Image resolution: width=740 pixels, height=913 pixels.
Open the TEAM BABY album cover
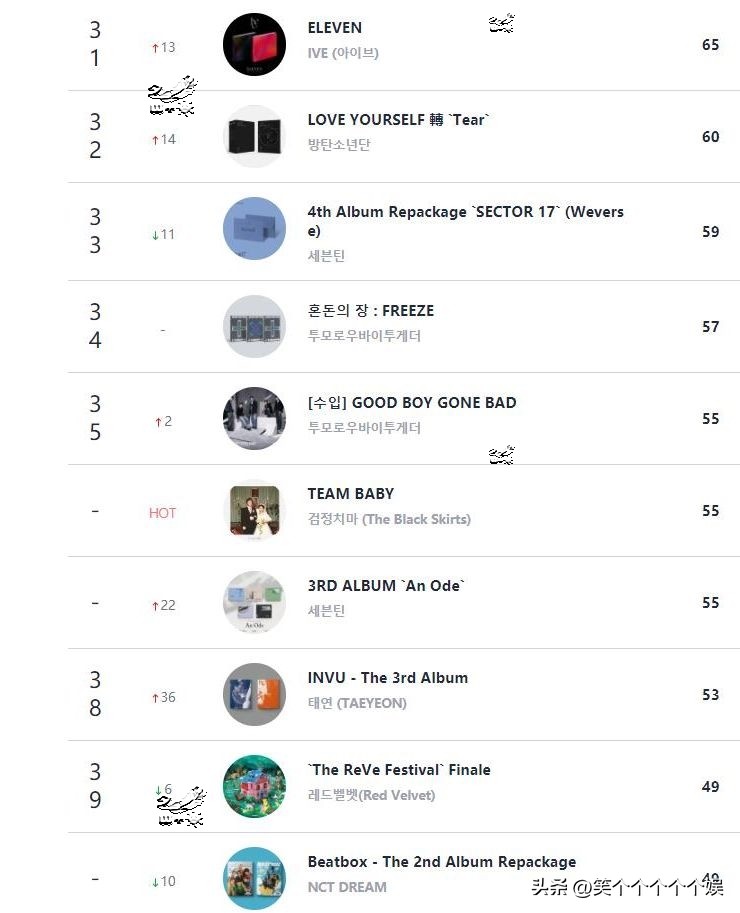point(254,510)
